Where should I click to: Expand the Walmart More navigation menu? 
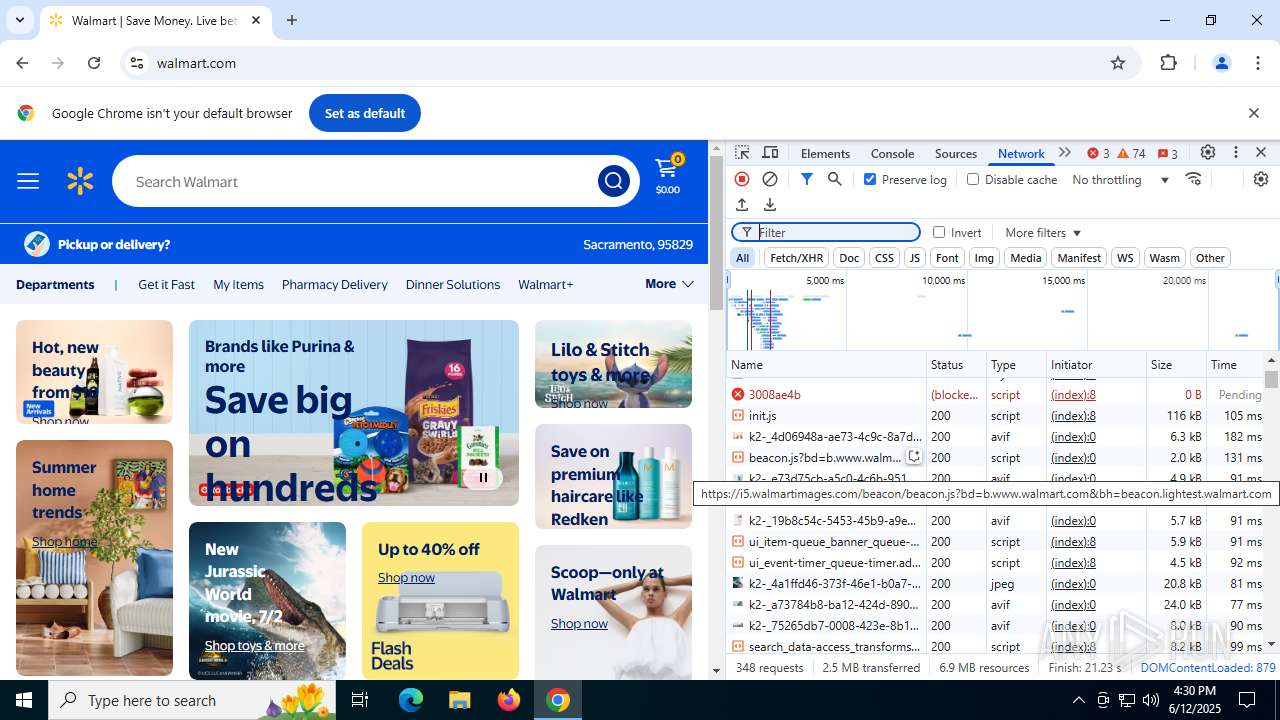pyautogui.click(x=669, y=284)
